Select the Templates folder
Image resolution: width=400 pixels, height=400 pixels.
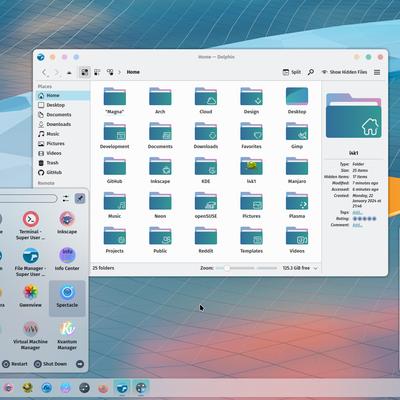click(x=251, y=240)
